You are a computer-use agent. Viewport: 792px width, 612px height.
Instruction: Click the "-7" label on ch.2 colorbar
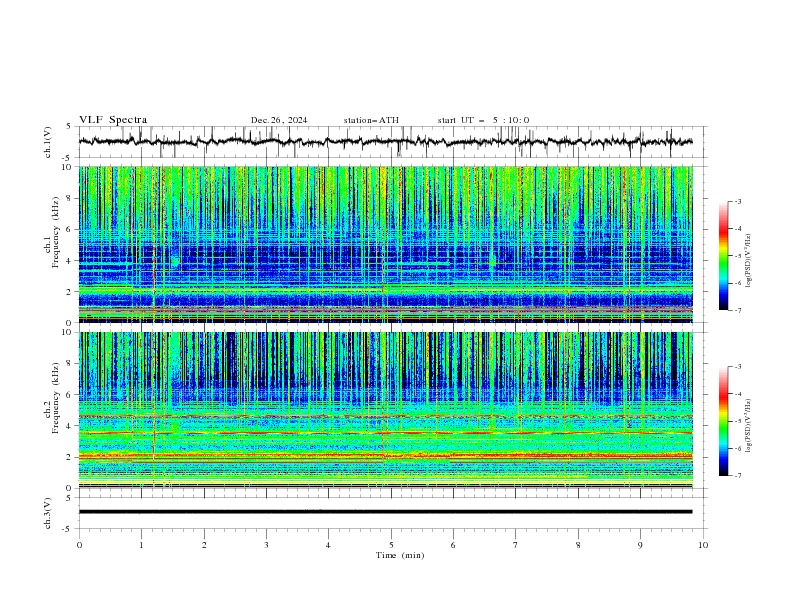click(x=738, y=476)
